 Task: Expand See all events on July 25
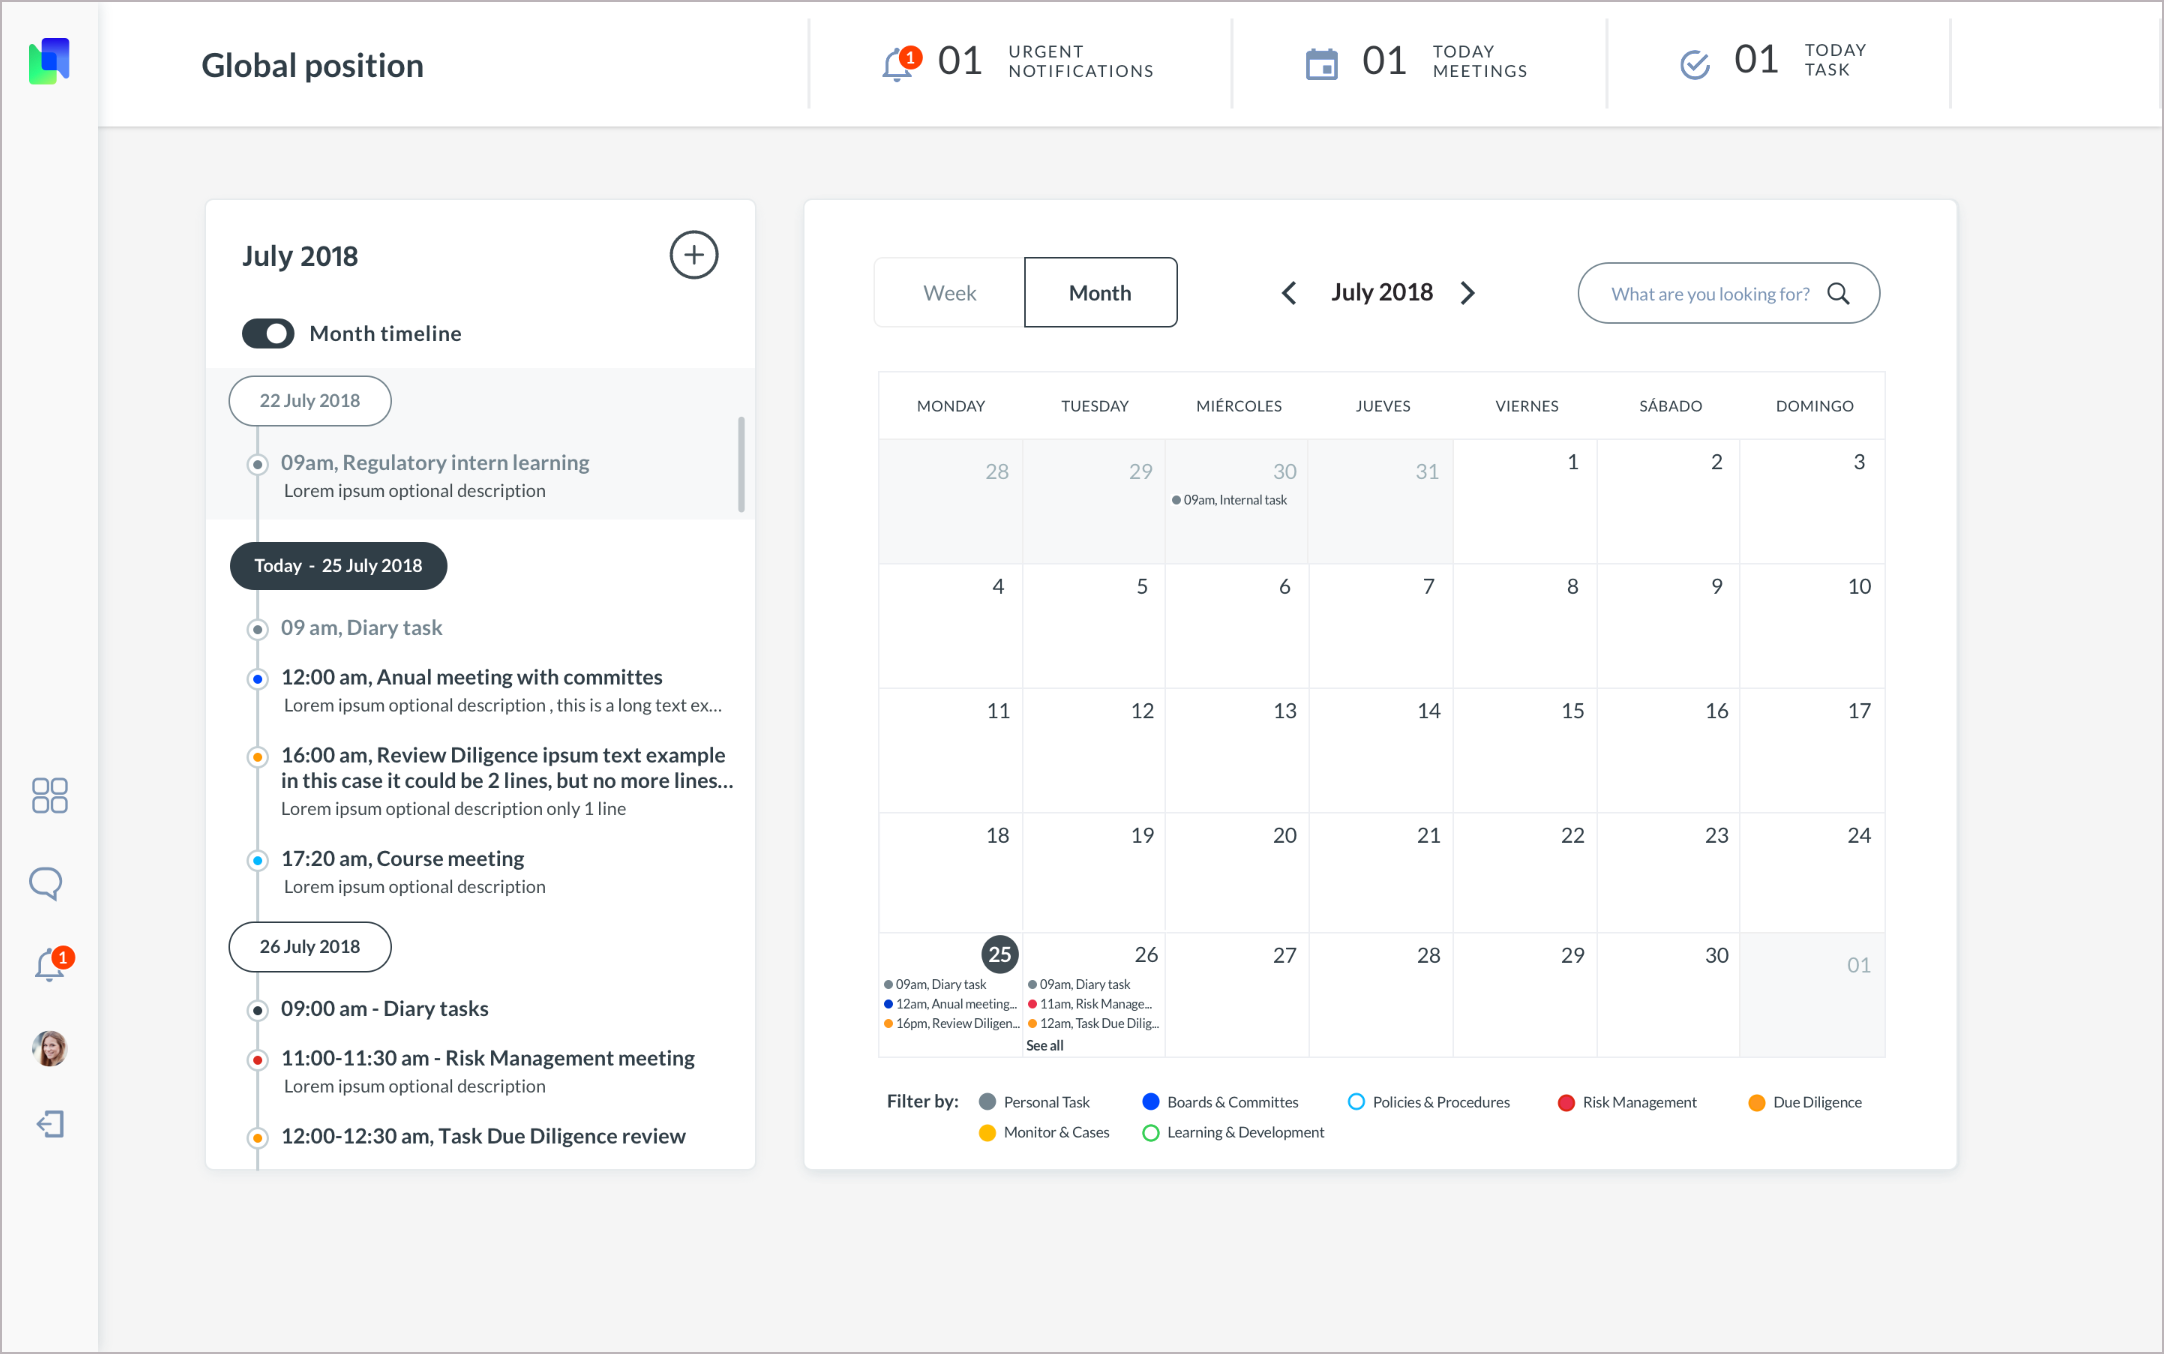point(1045,1044)
